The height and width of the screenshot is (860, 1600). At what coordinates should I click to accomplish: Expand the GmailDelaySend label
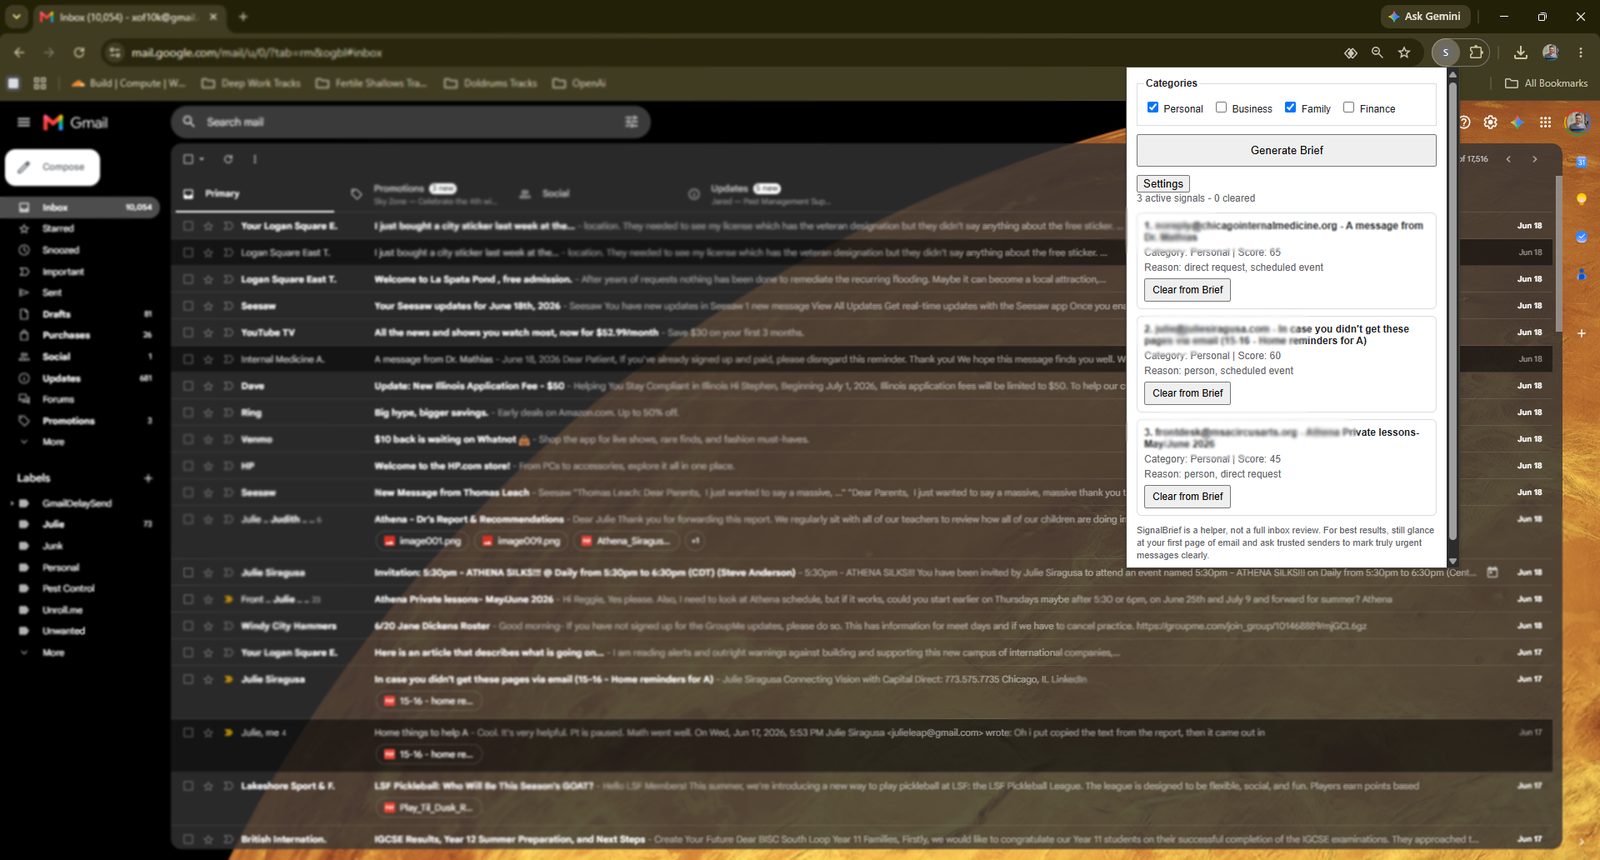[12, 503]
